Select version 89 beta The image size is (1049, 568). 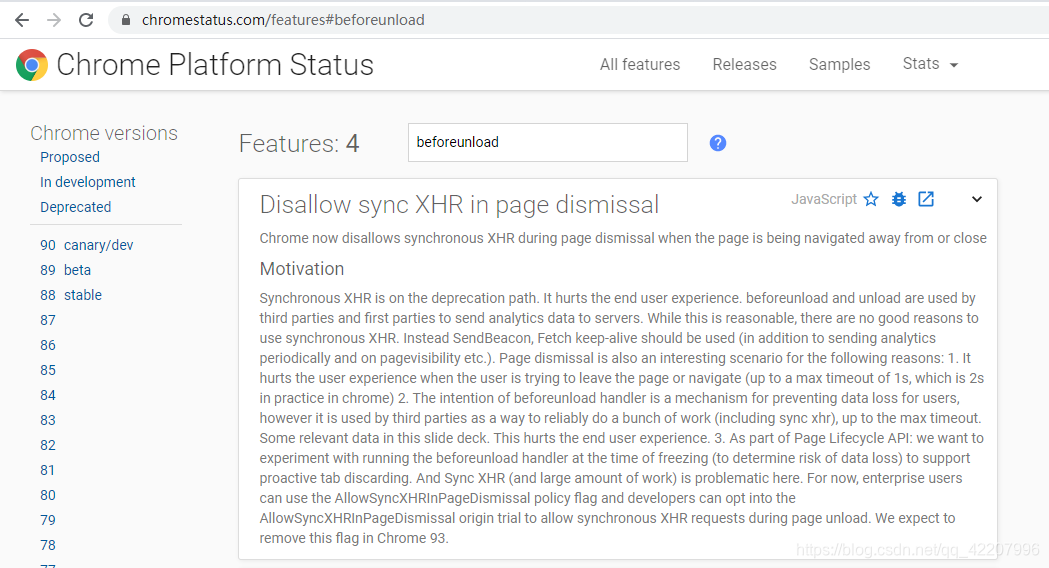tap(65, 270)
